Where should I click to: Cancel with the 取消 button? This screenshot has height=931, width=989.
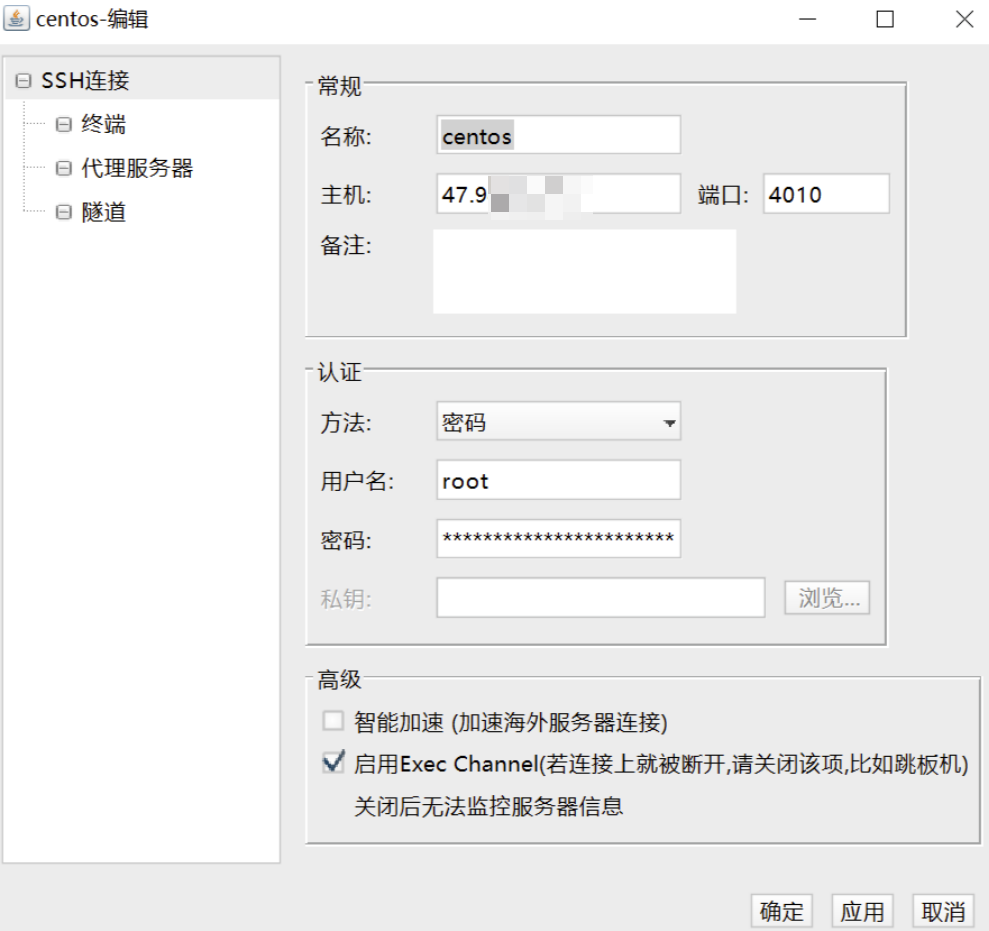(x=943, y=911)
